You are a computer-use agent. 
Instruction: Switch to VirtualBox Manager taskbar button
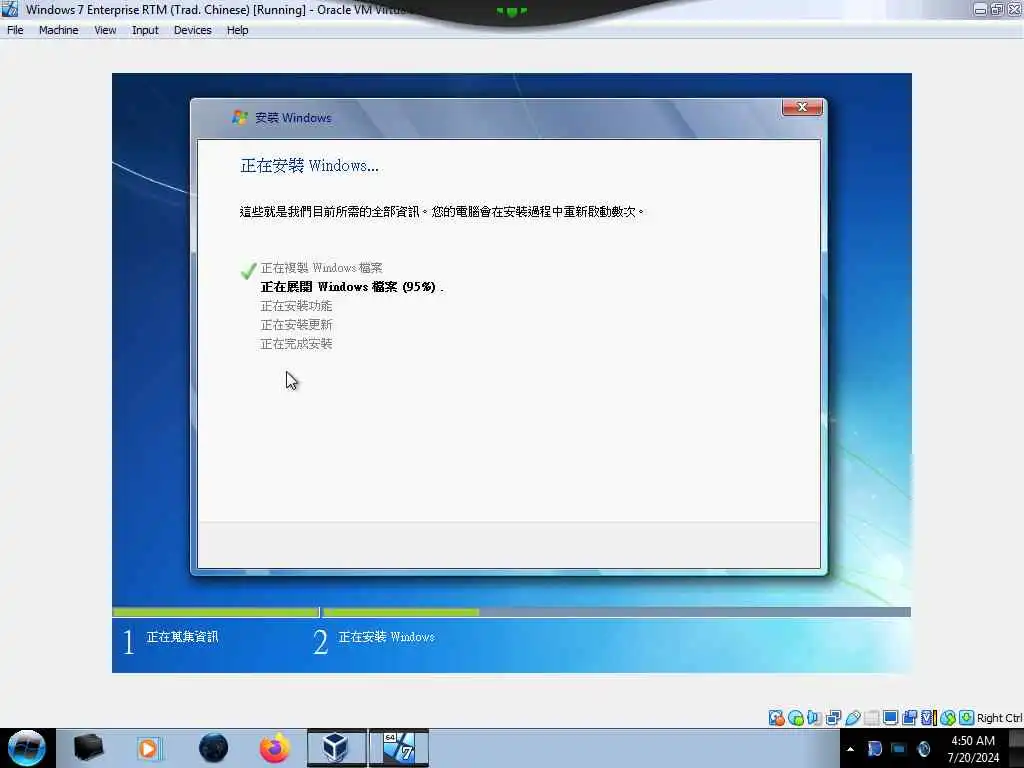[336, 748]
